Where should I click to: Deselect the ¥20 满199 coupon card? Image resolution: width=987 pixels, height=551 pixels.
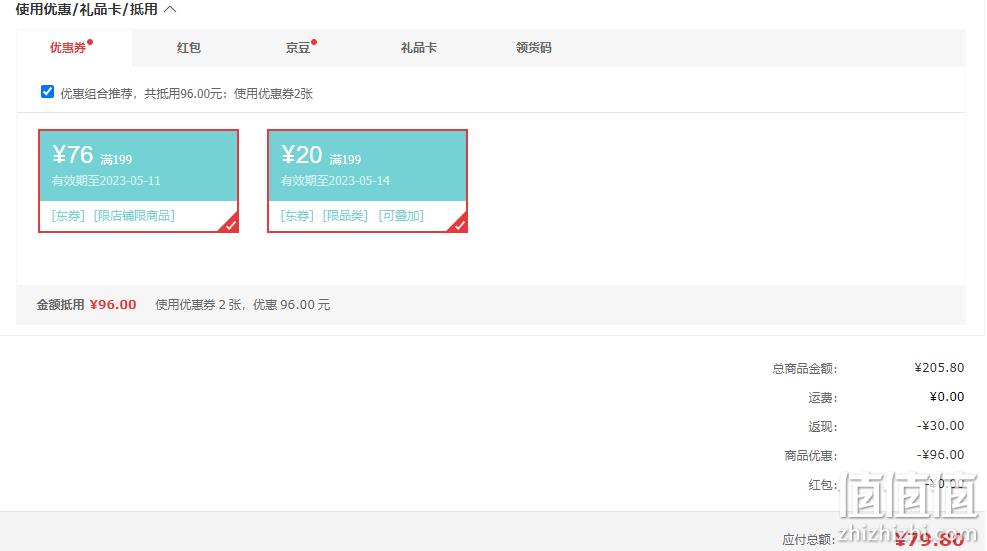point(368,181)
